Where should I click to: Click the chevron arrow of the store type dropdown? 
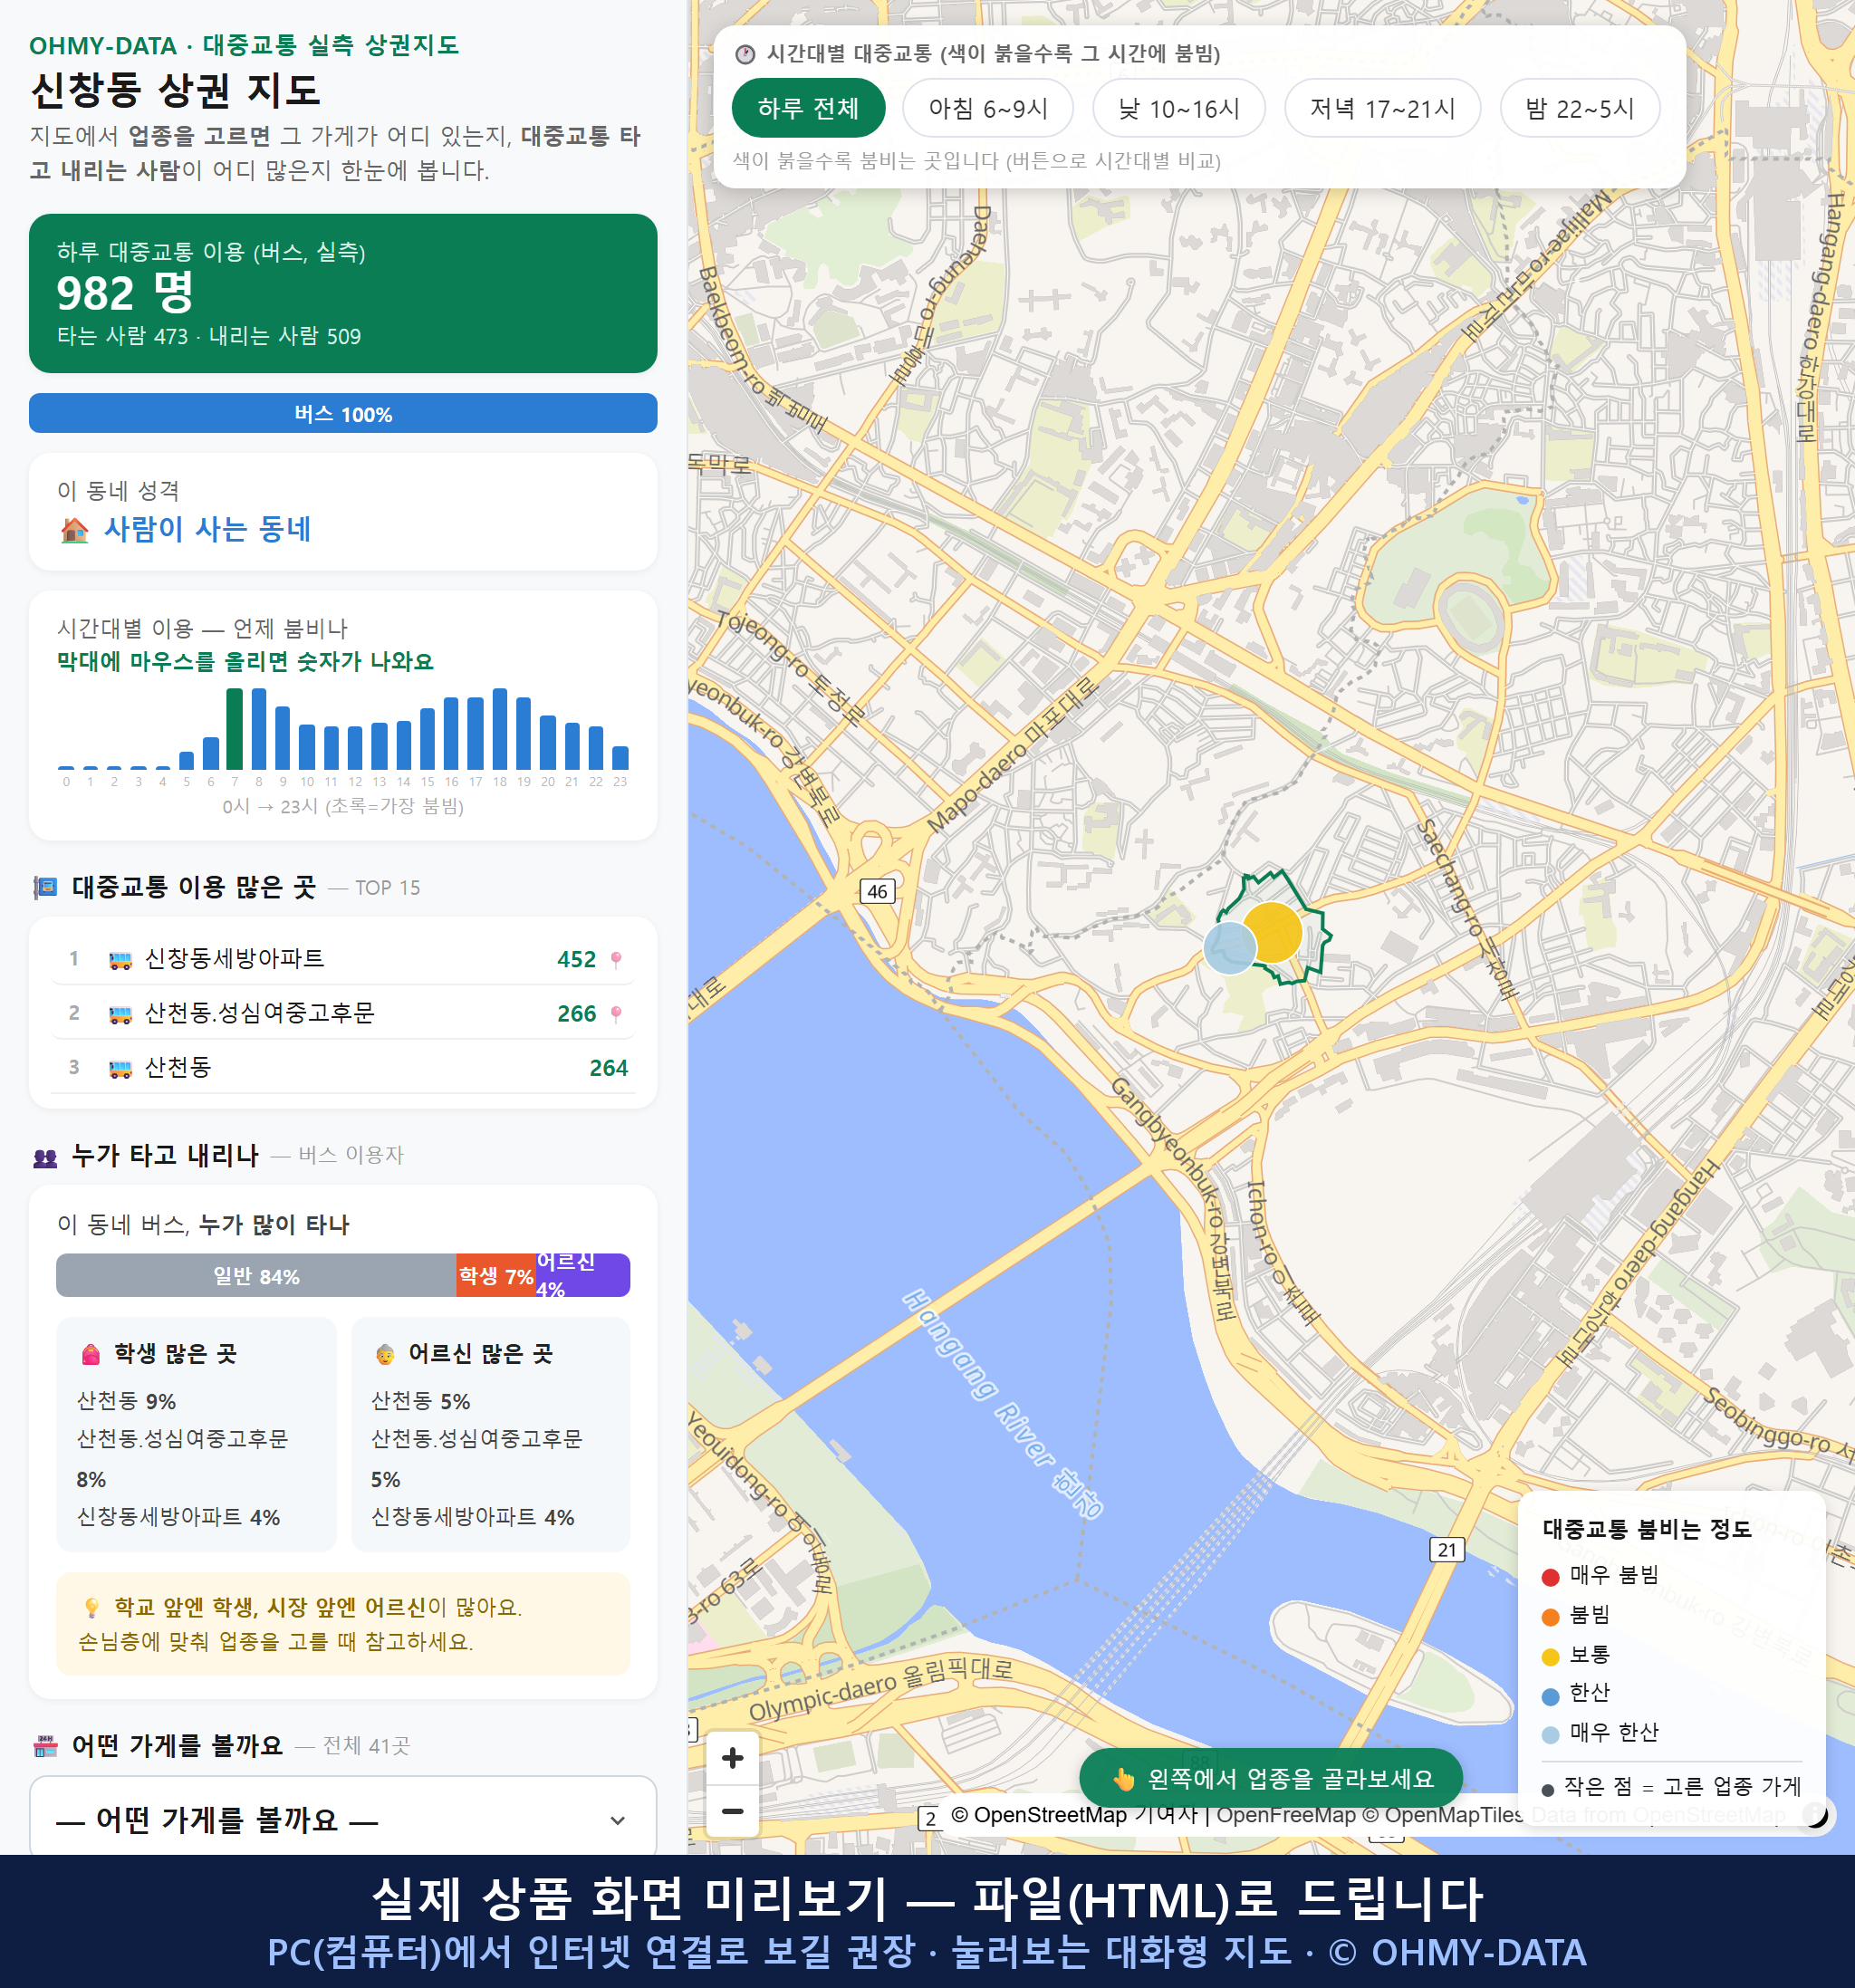[618, 1821]
